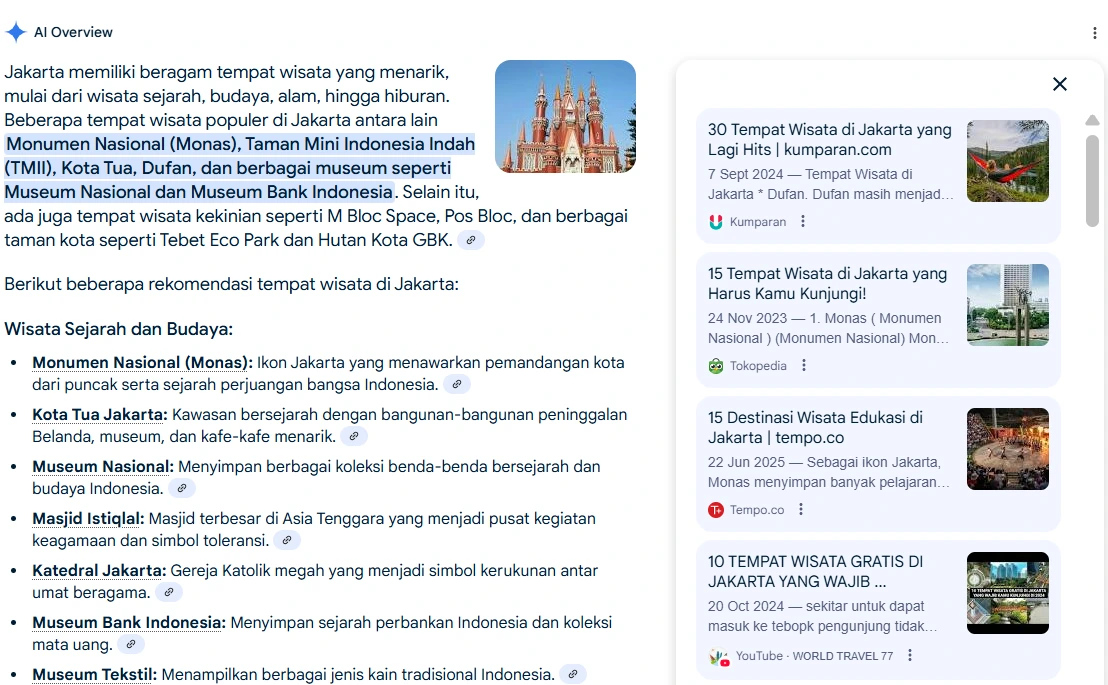Click link icon after Museum Tekstil description
The image size is (1108, 685).
pos(573,674)
